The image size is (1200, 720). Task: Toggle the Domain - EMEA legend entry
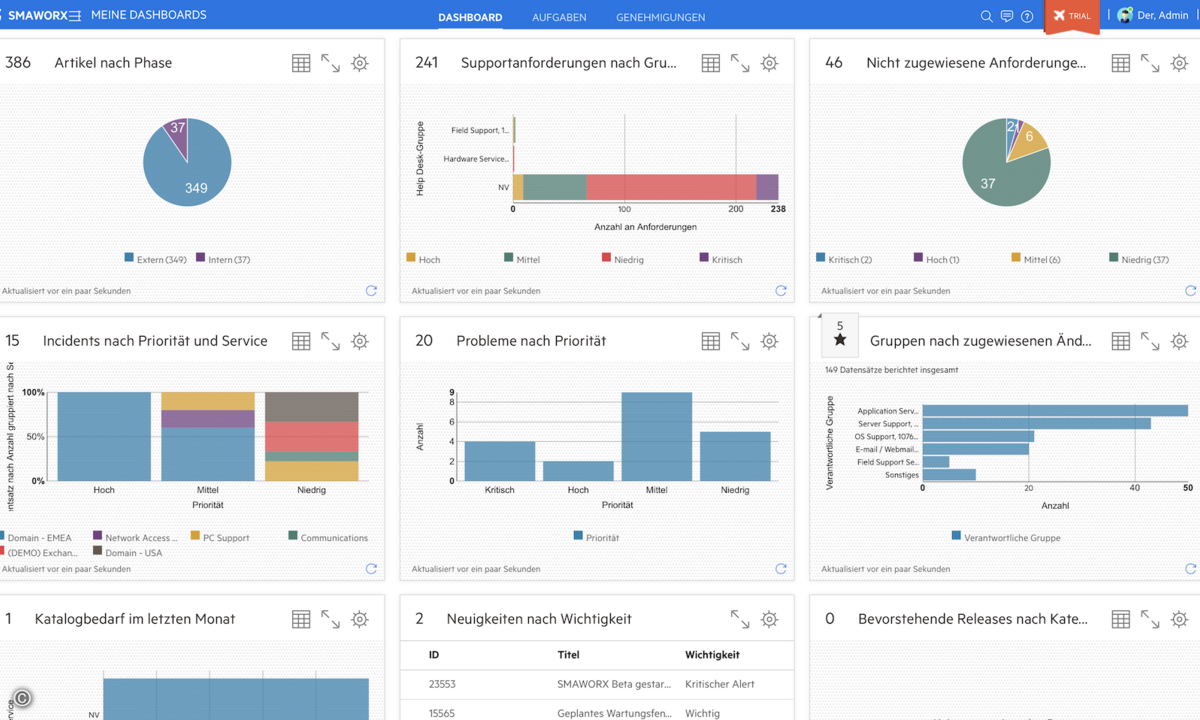[36, 537]
